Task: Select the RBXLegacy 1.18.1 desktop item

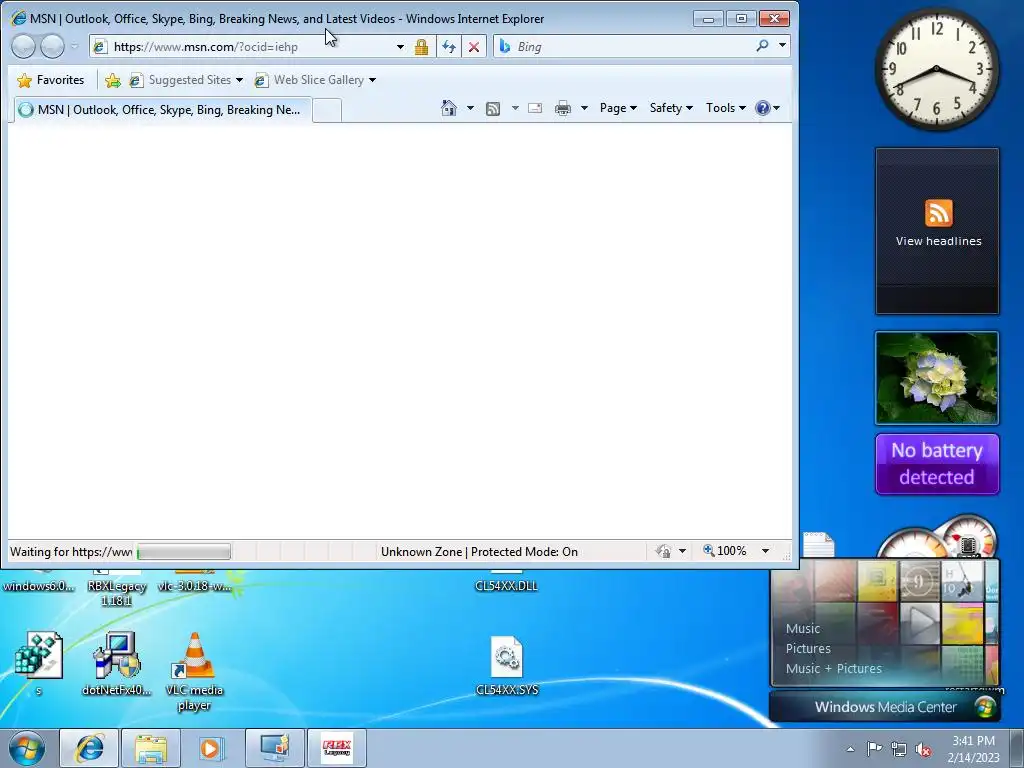Action: (116, 588)
